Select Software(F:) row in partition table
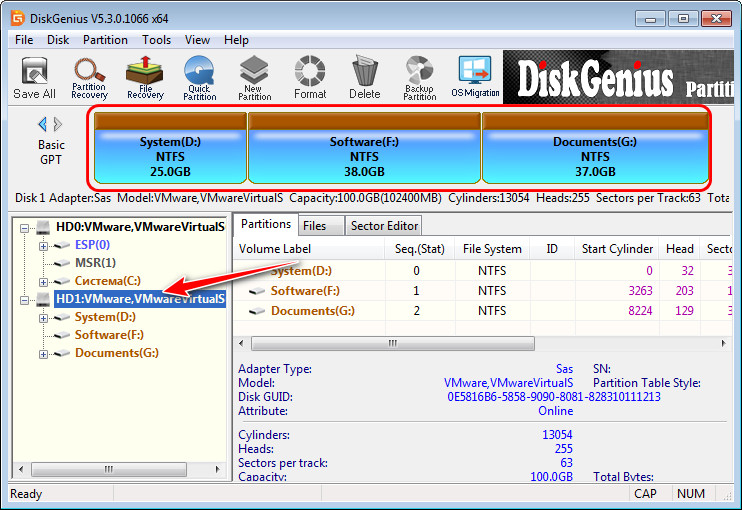The height and width of the screenshot is (510, 742). (x=483, y=291)
